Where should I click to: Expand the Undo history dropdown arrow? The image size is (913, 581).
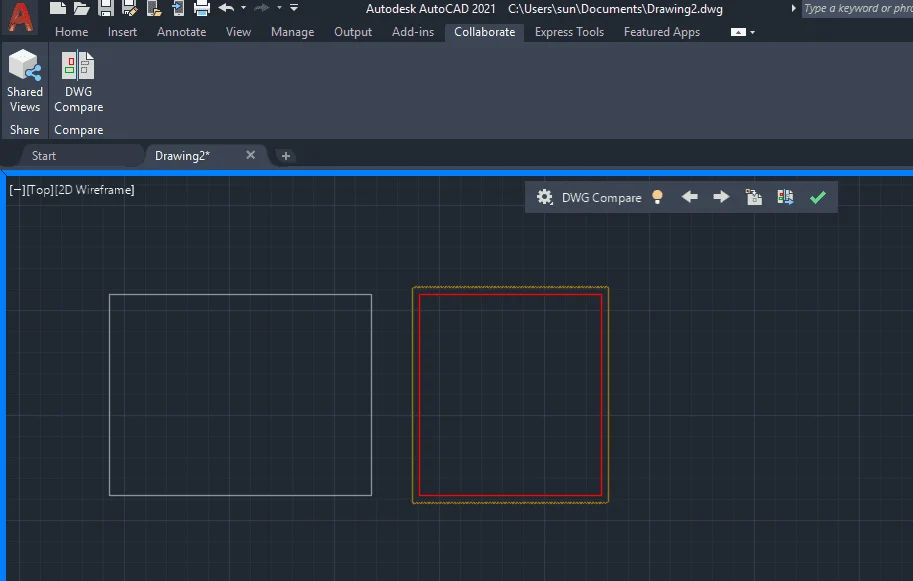[243, 8]
